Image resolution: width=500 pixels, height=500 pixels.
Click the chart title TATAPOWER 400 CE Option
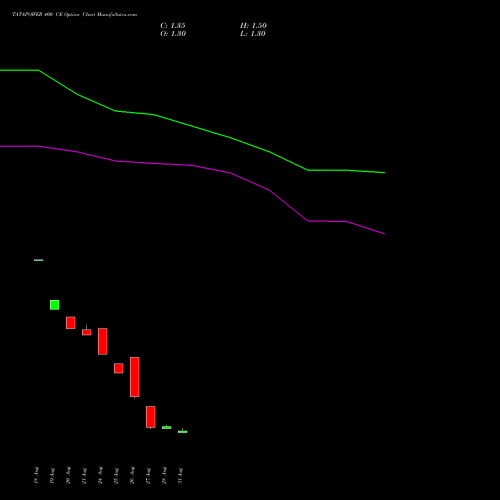click(46, 15)
